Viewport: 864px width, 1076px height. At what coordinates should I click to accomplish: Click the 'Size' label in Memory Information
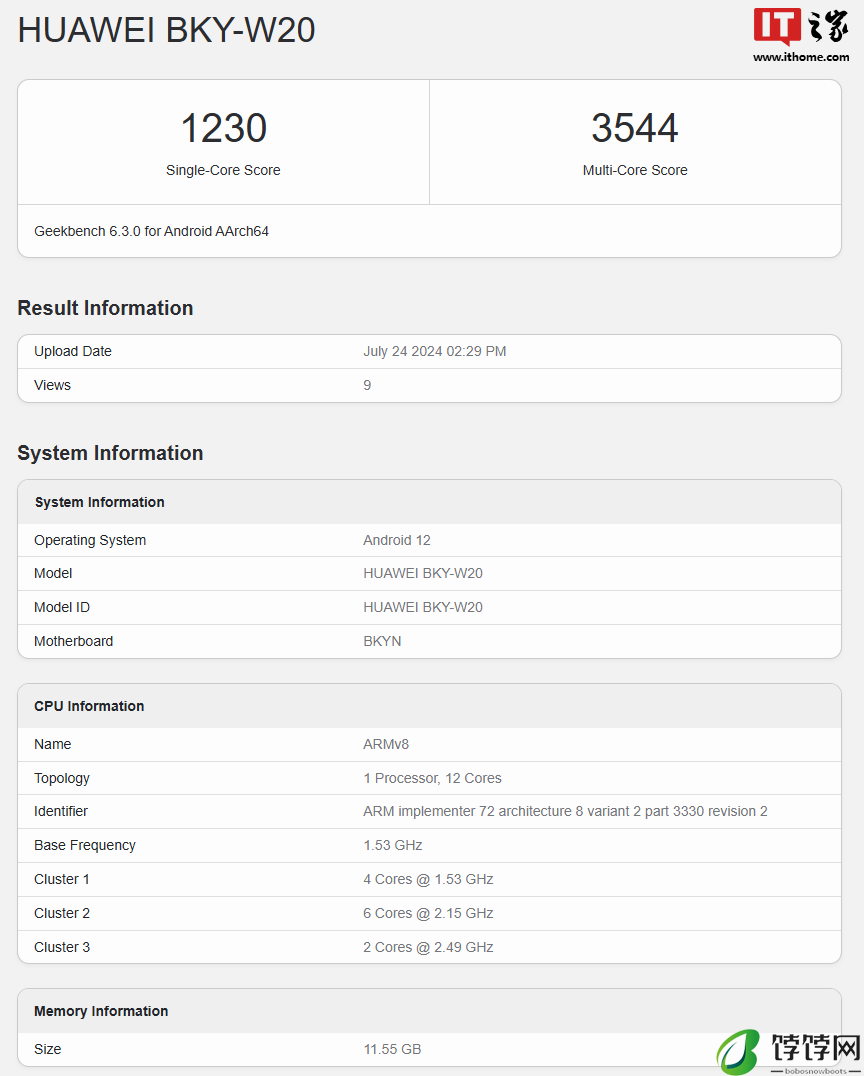[47, 1049]
